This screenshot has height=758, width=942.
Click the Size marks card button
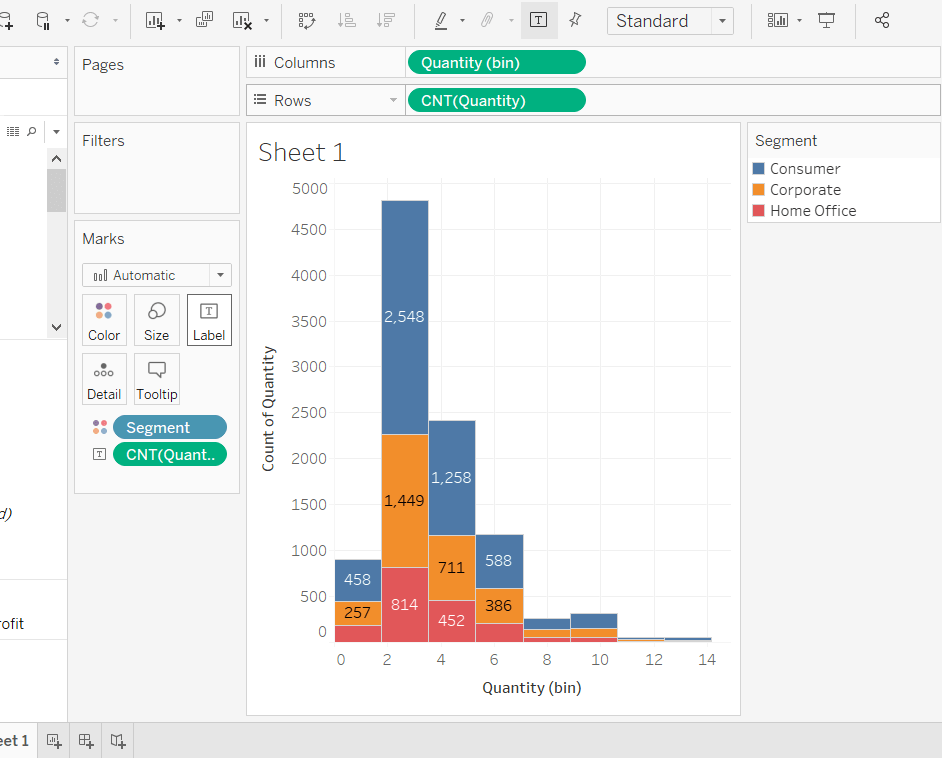pos(157,320)
